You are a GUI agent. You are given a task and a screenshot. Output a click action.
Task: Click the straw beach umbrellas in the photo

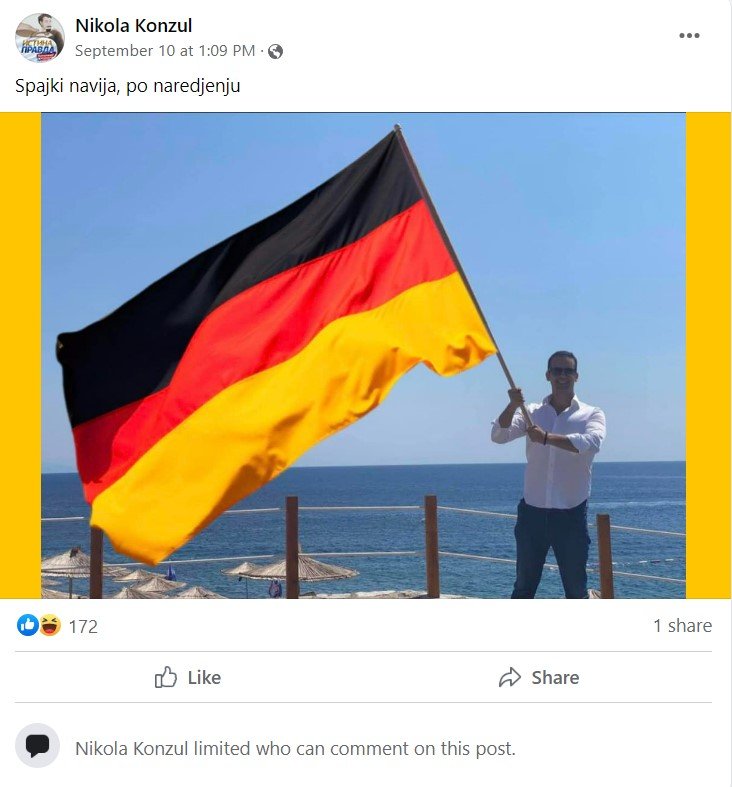pos(201,577)
